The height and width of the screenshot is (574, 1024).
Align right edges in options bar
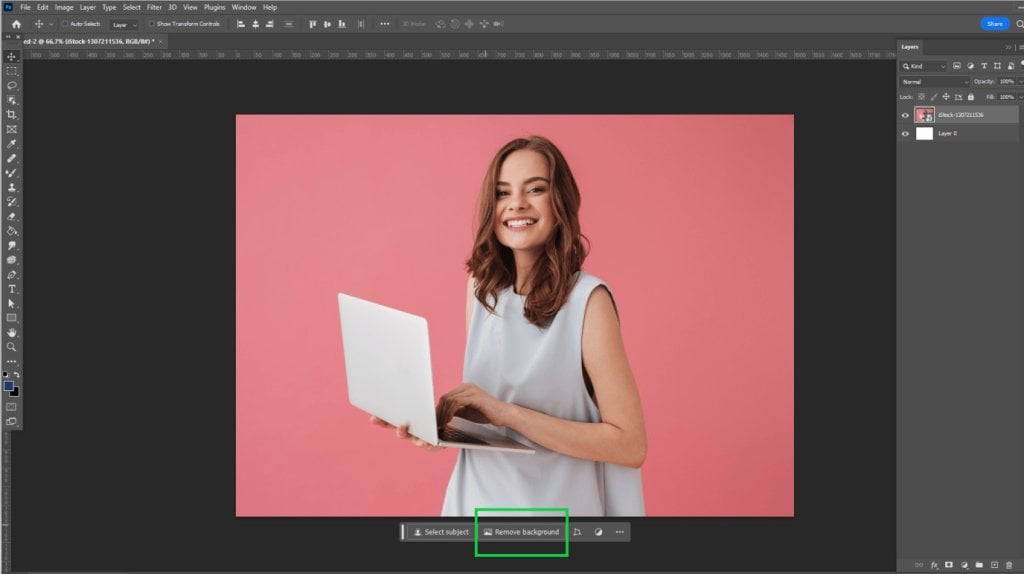270,24
